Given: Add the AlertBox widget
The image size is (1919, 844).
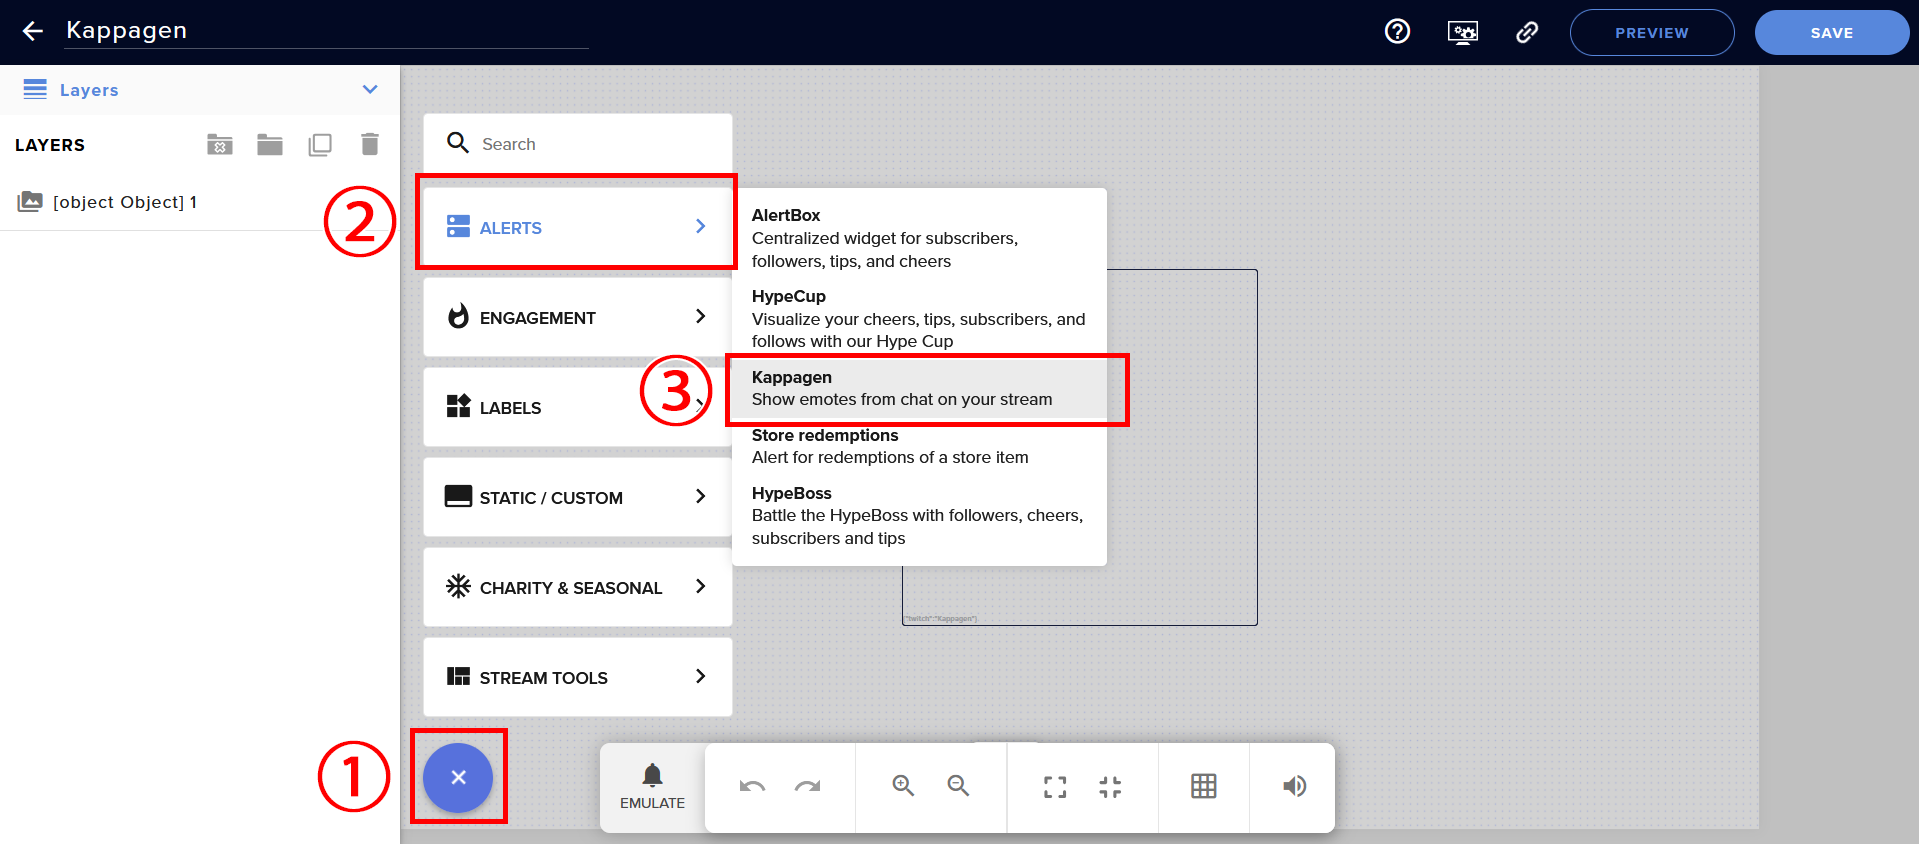Looking at the screenshot, I should [919, 238].
